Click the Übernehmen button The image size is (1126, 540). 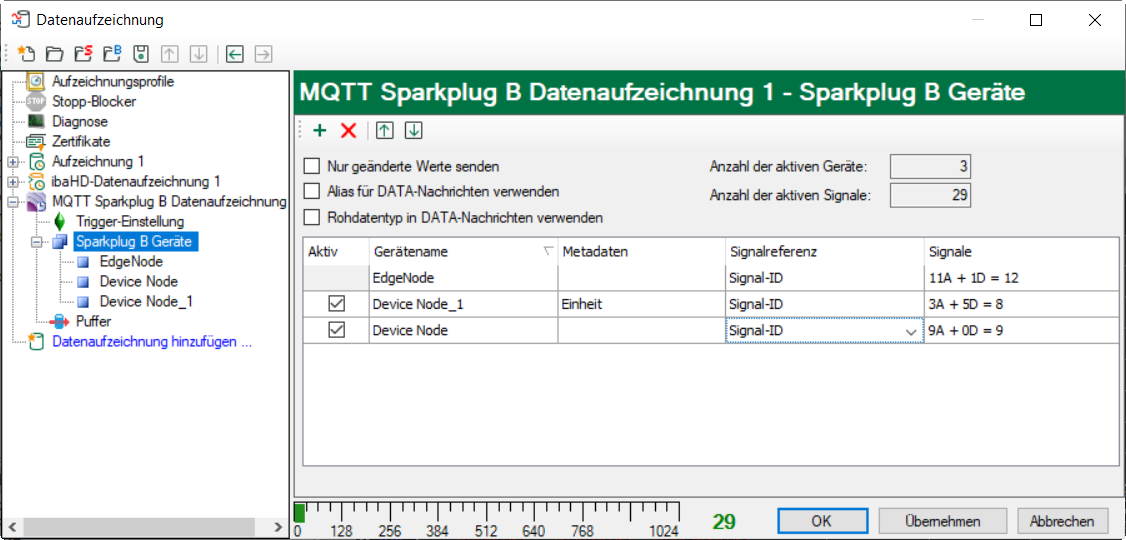943,521
